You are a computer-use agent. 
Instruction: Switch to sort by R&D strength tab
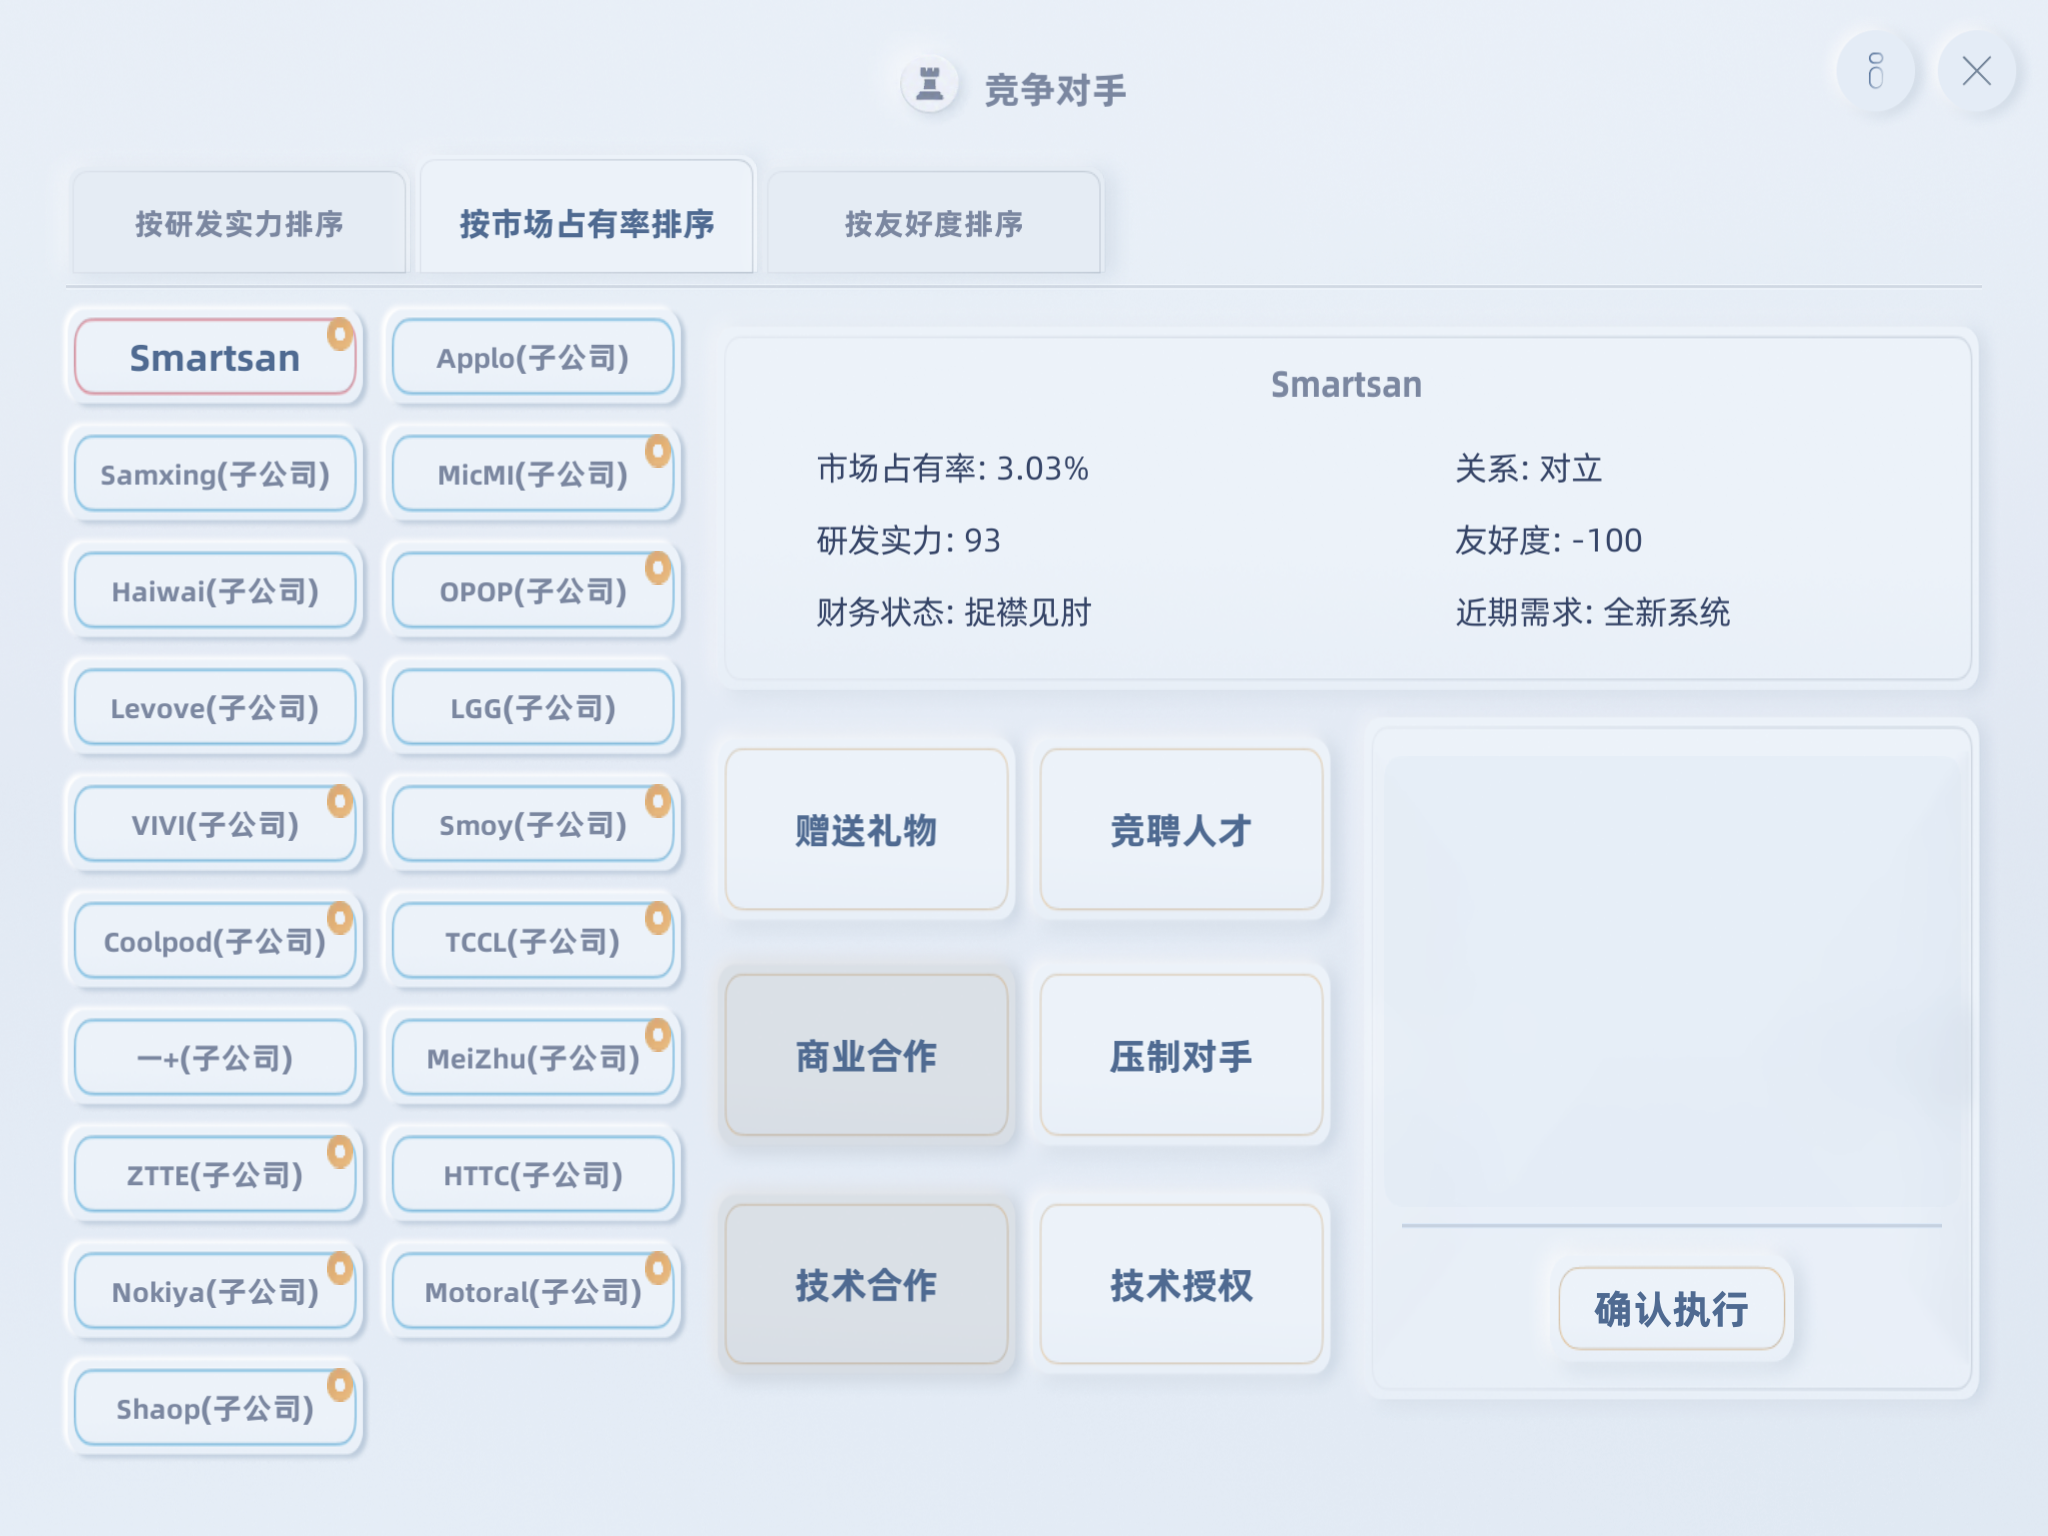point(239,223)
